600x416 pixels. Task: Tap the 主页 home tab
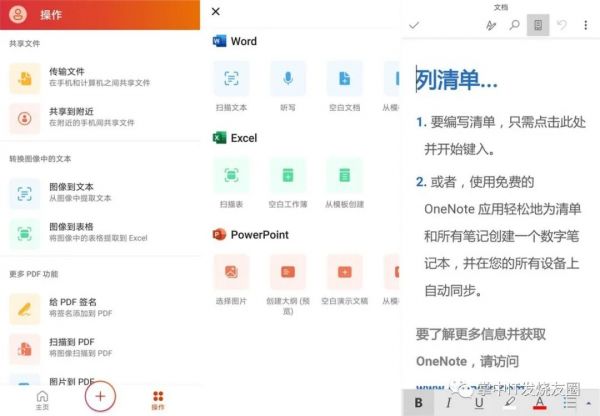coord(42,400)
